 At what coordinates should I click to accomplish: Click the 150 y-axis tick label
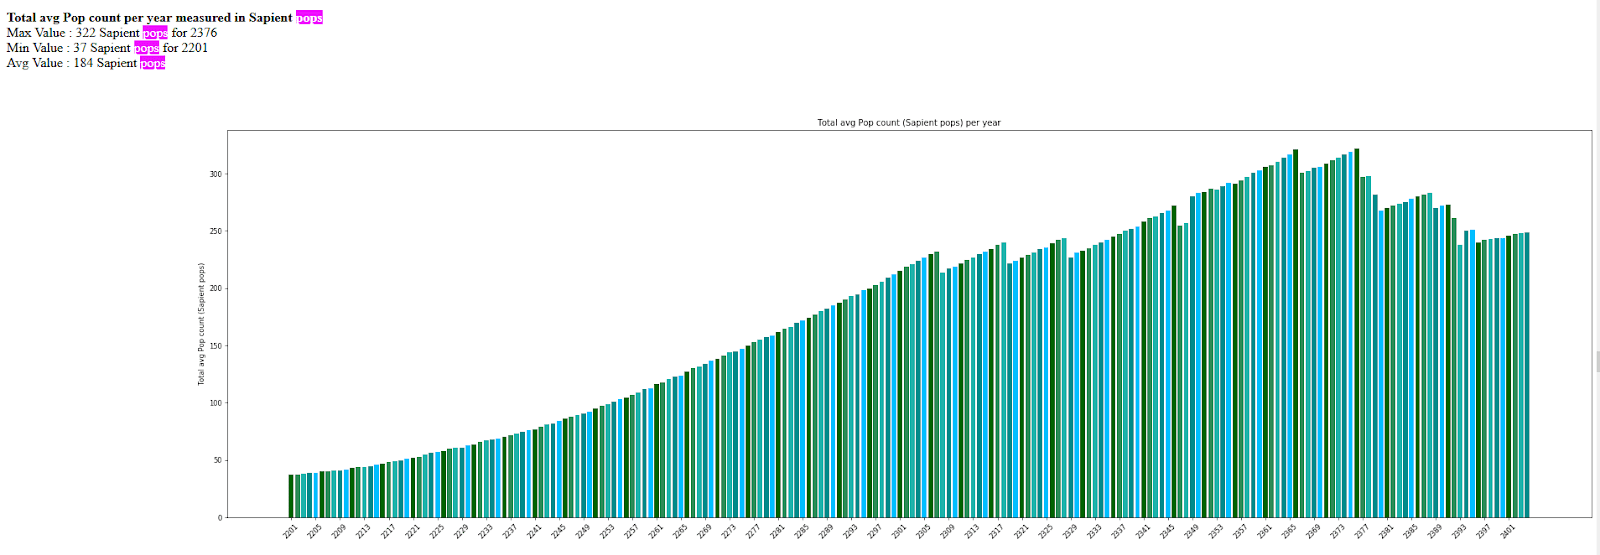click(215, 346)
